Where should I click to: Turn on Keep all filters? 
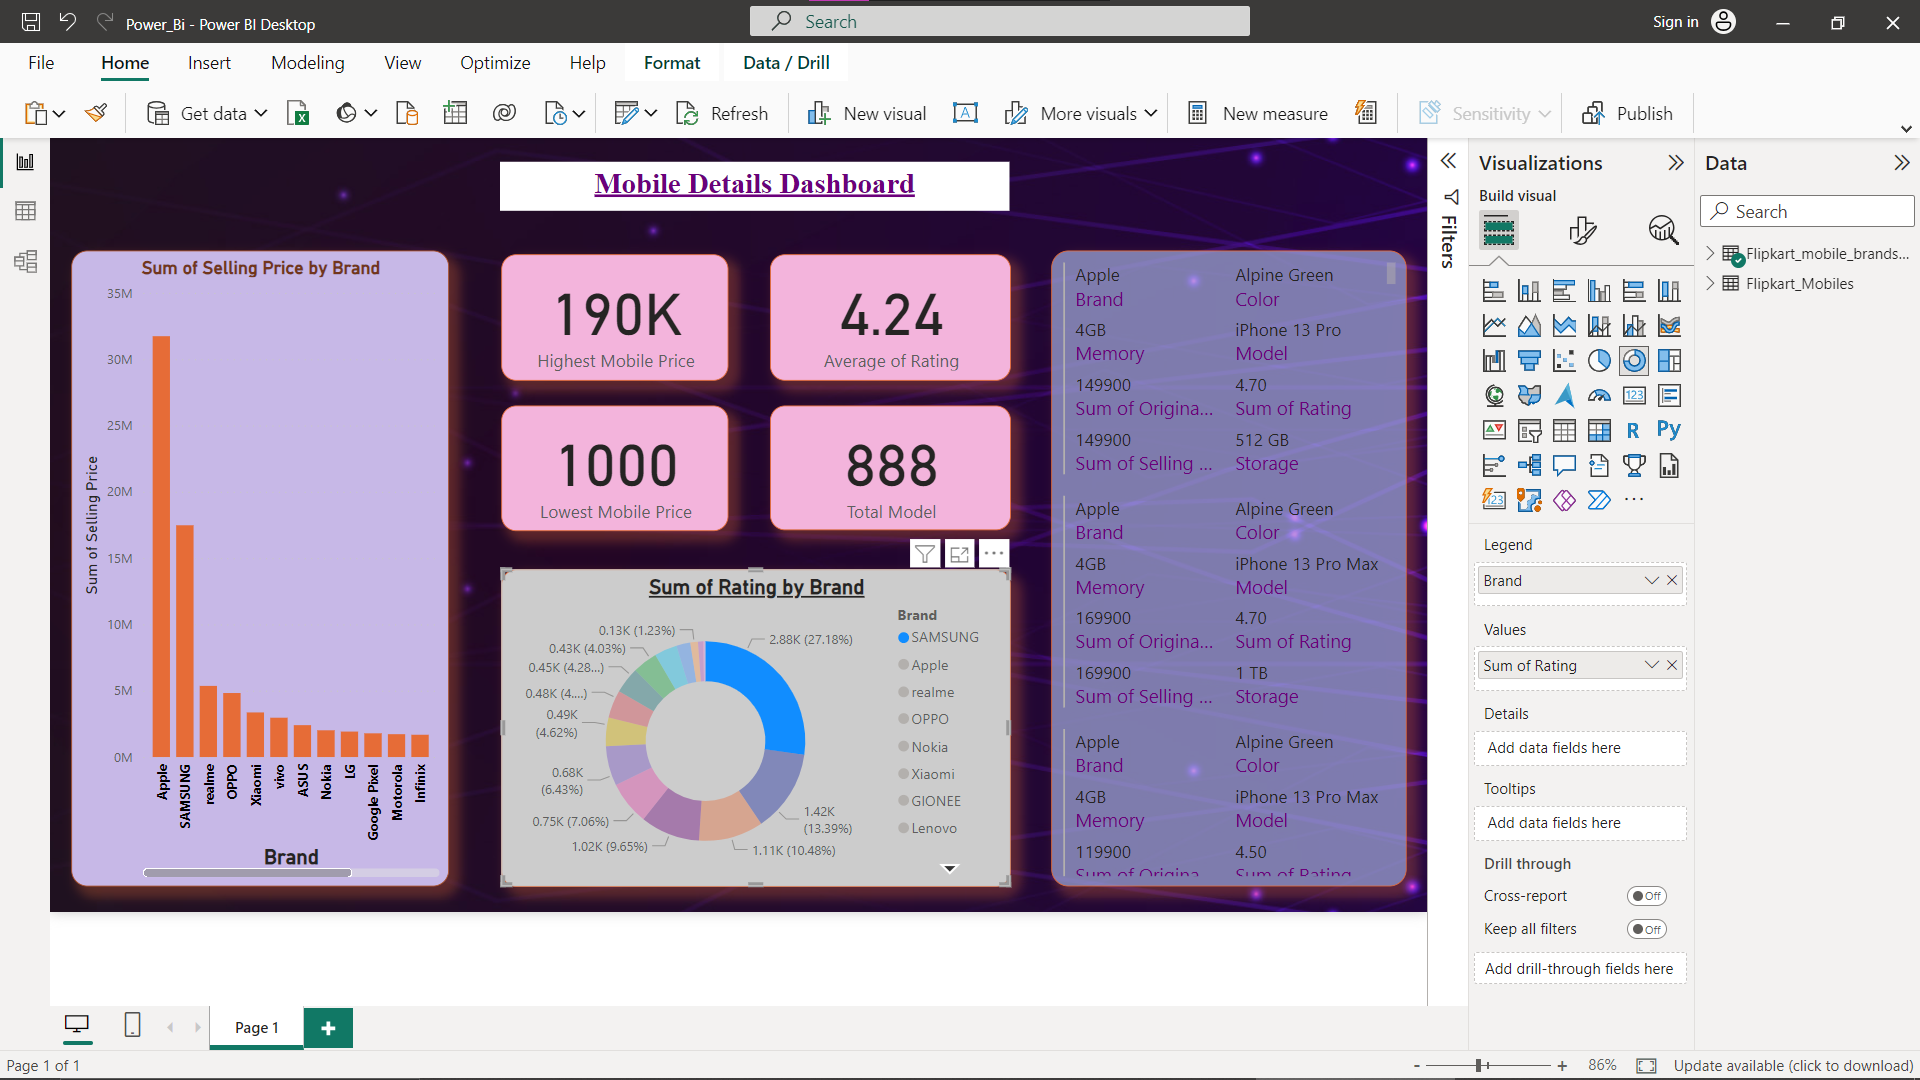coord(1646,929)
